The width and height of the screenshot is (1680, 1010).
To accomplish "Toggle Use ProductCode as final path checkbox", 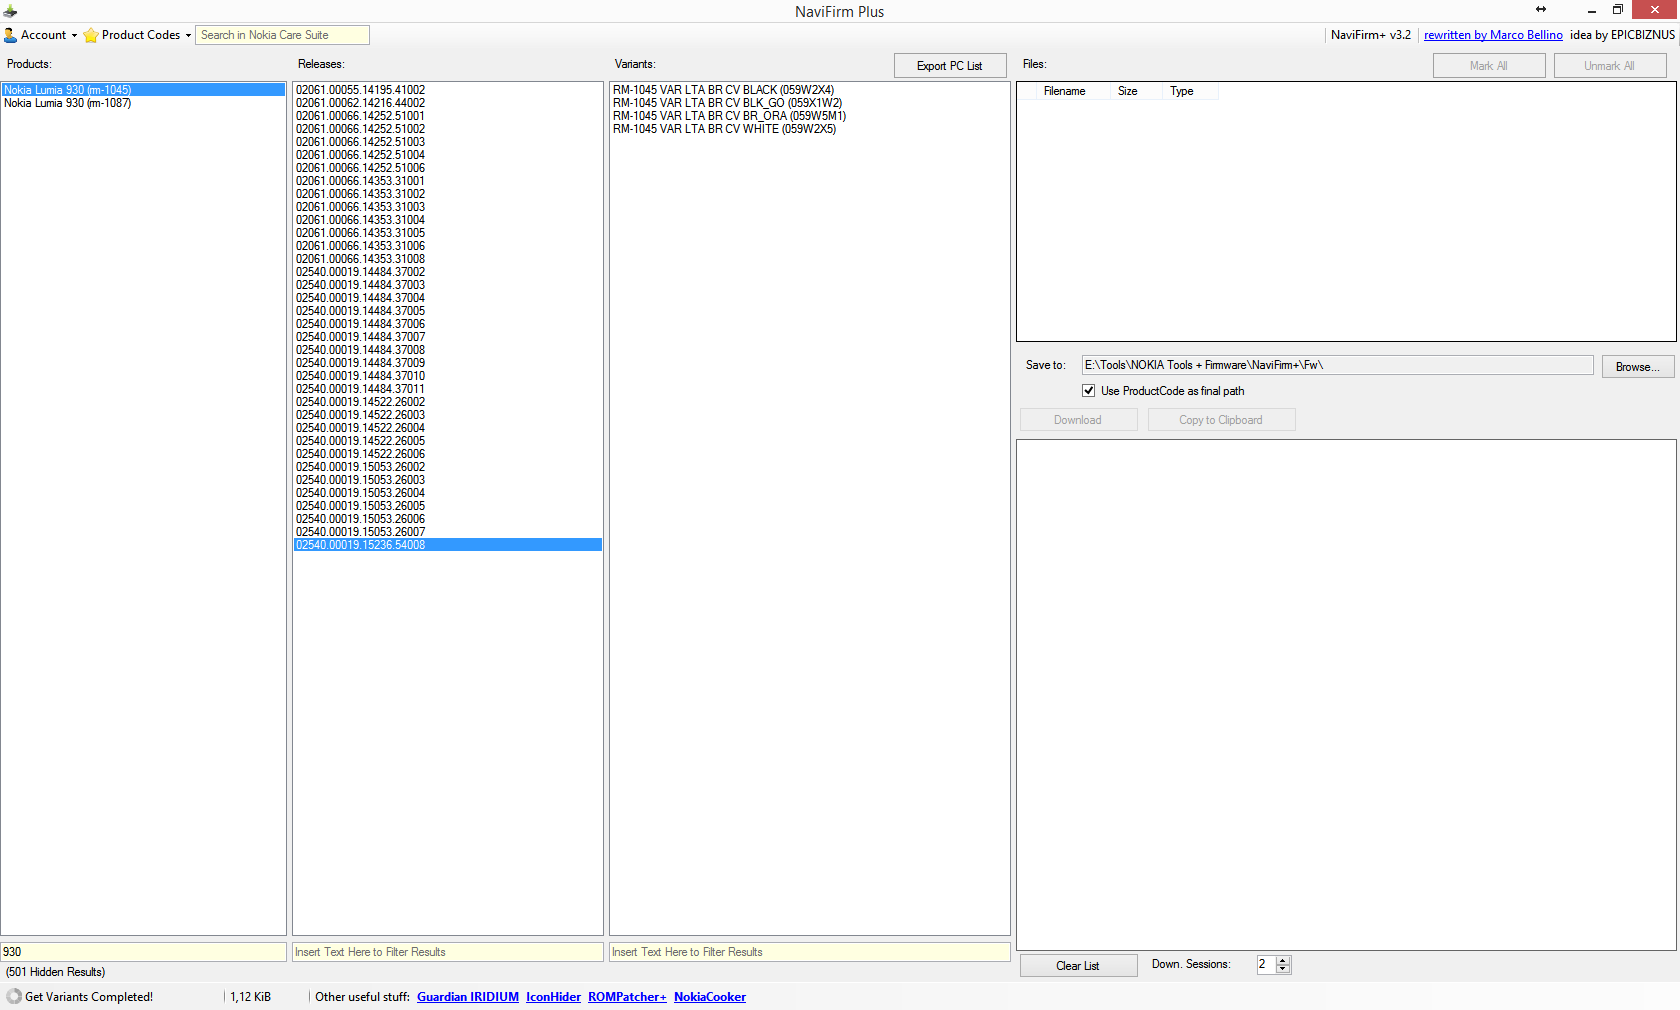I will (x=1089, y=391).
